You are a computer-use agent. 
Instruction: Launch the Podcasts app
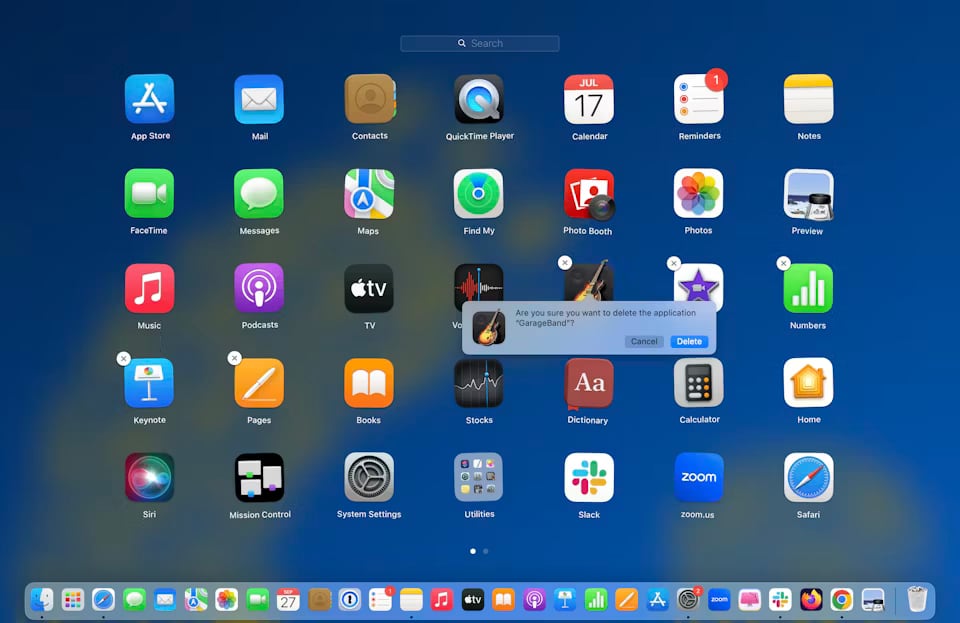[259, 288]
